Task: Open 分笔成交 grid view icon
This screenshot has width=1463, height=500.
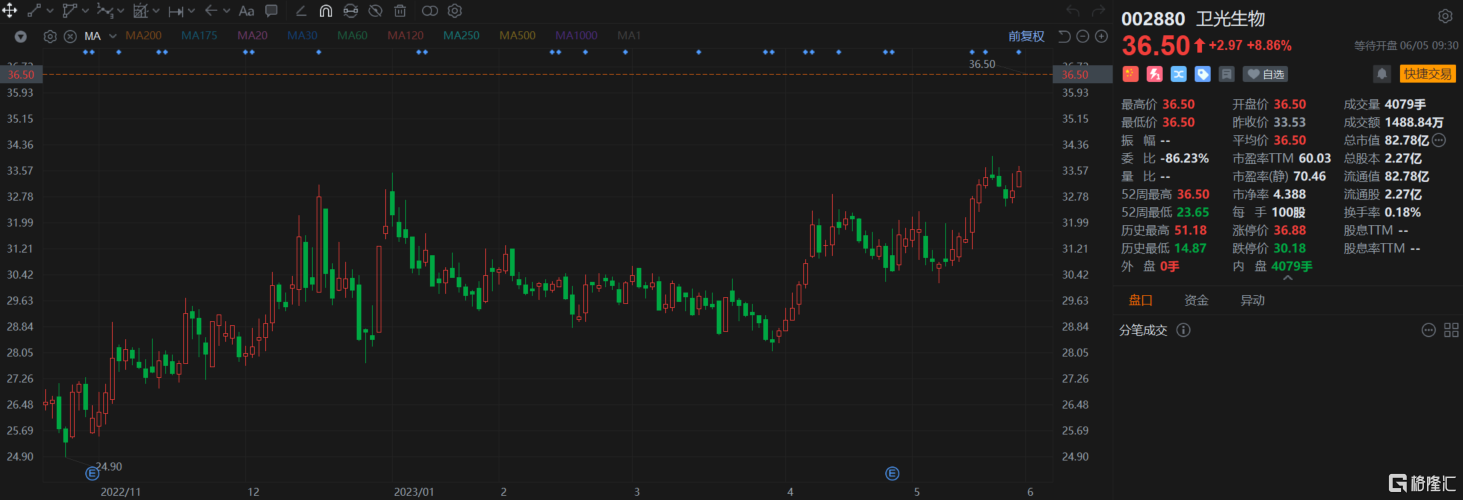Action: (1449, 330)
